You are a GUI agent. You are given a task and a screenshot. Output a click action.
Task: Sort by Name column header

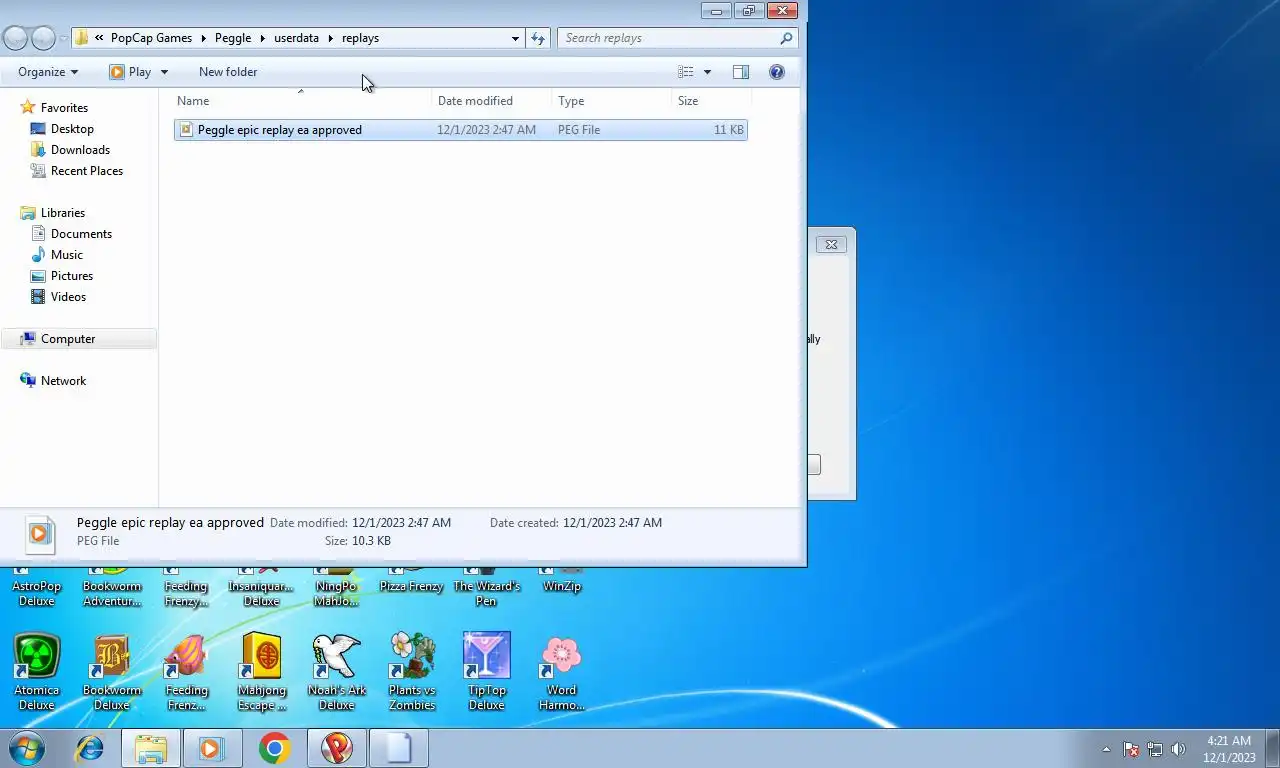[x=301, y=101]
